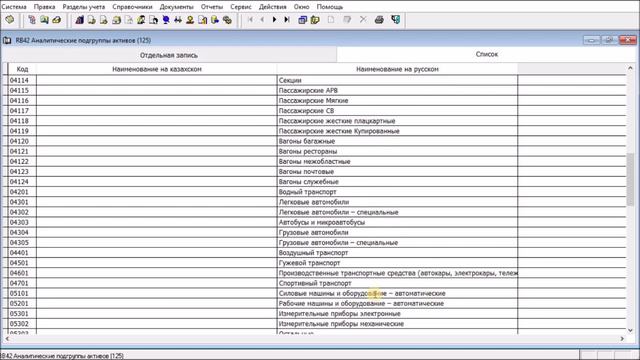Open the Окно menu
The image size is (640, 360).
tap(302, 7)
